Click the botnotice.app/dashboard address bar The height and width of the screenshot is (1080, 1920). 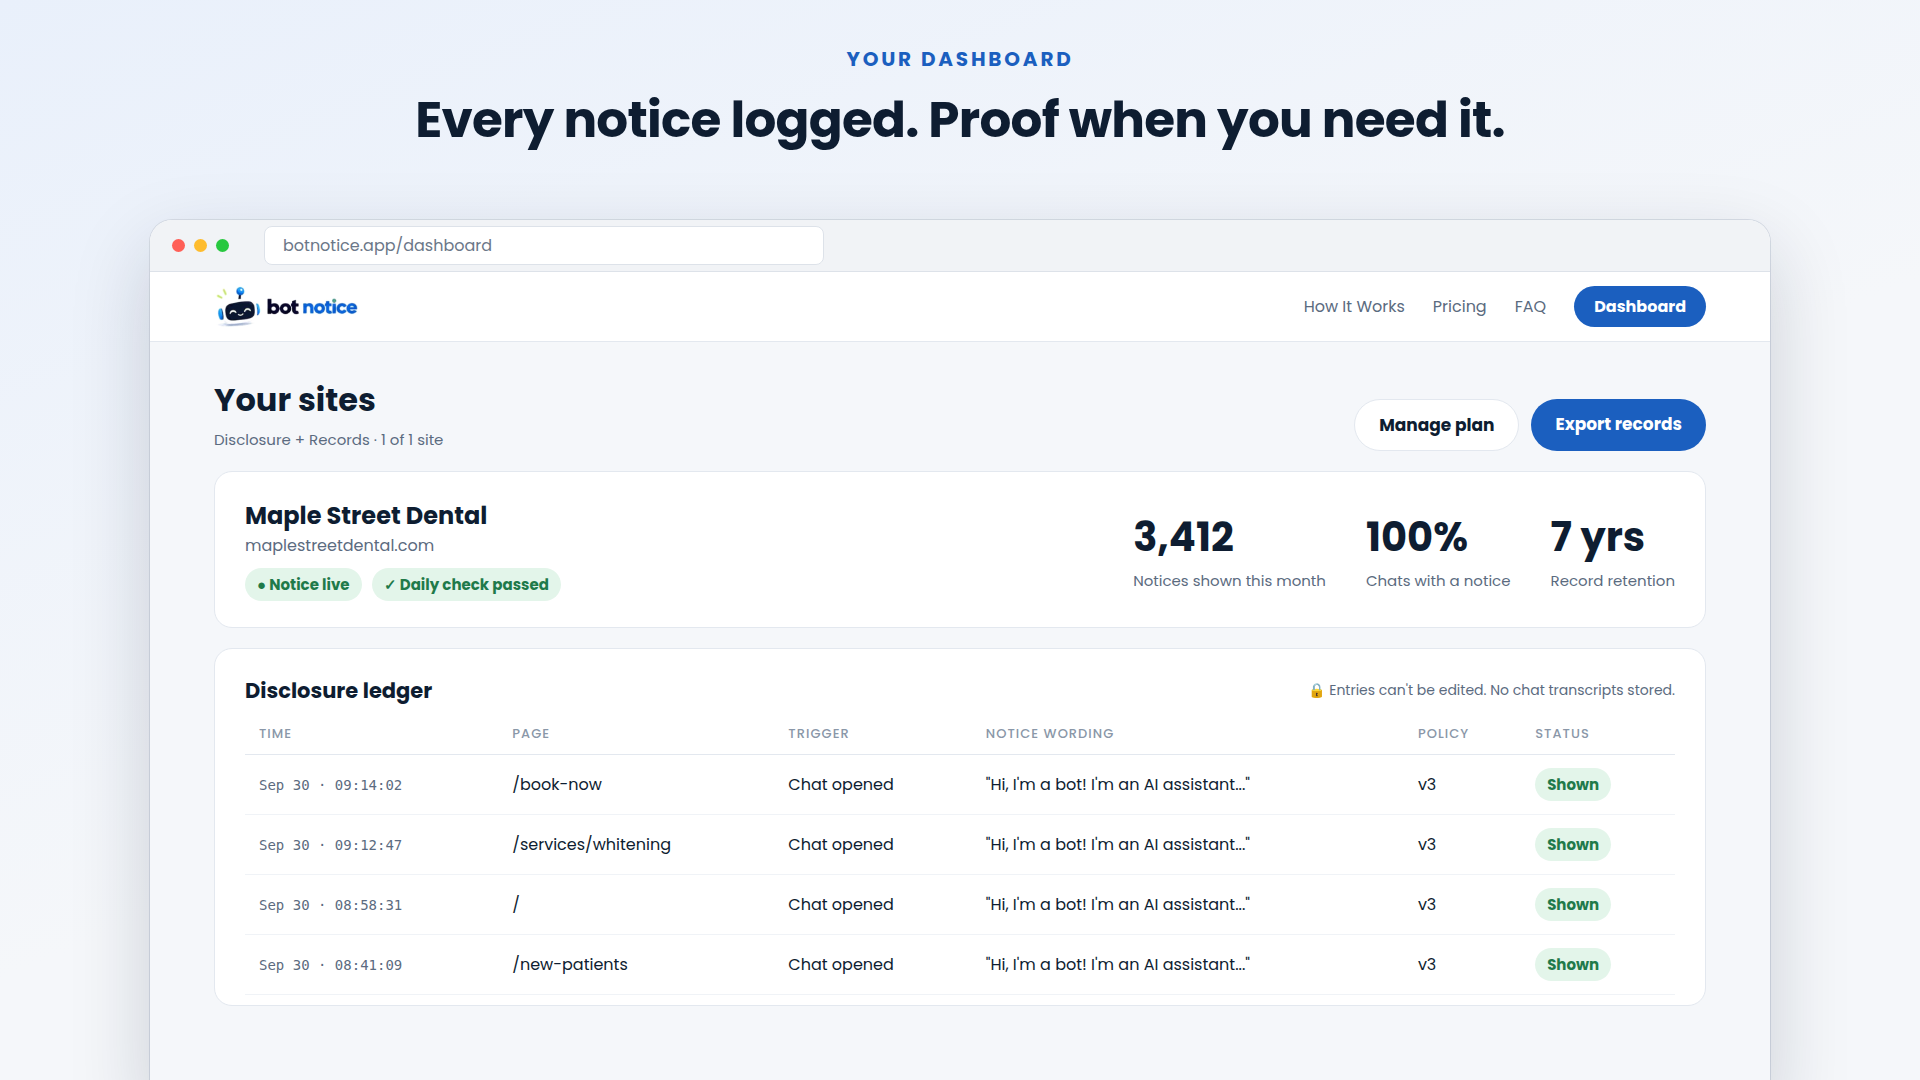(544, 246)
